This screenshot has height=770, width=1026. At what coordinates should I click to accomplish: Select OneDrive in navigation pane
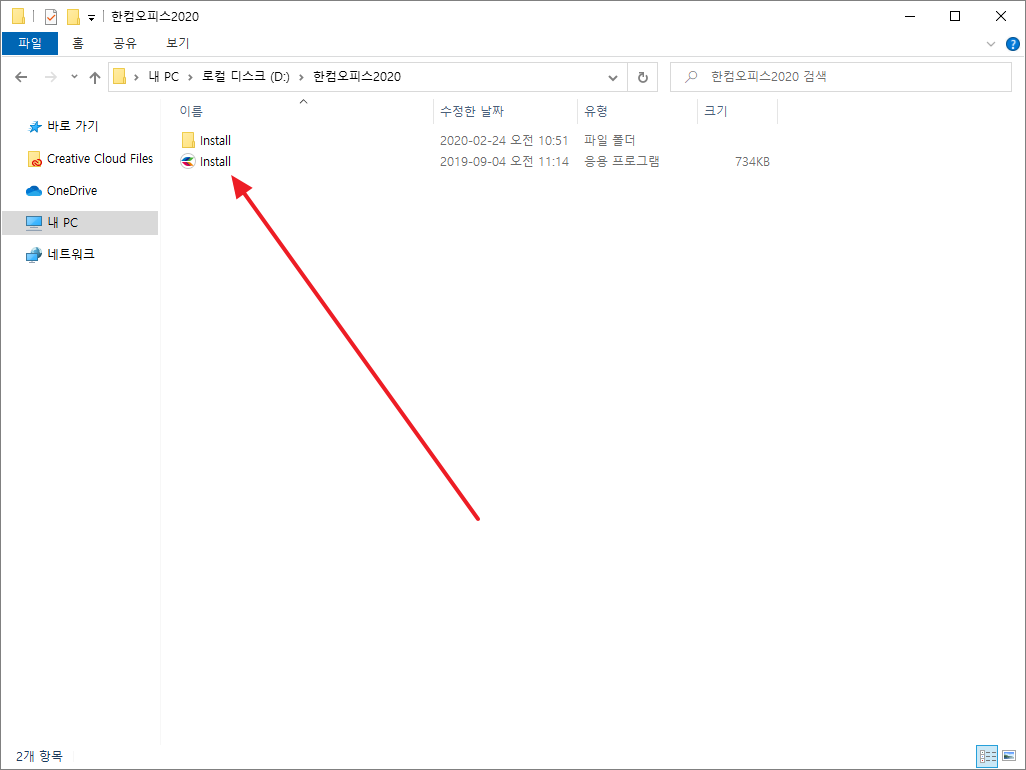pos(71,190)
